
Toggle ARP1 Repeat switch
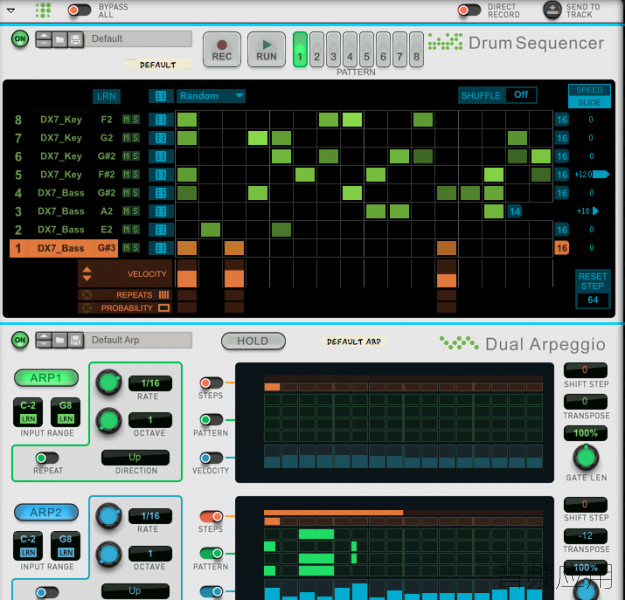[47, 458]
